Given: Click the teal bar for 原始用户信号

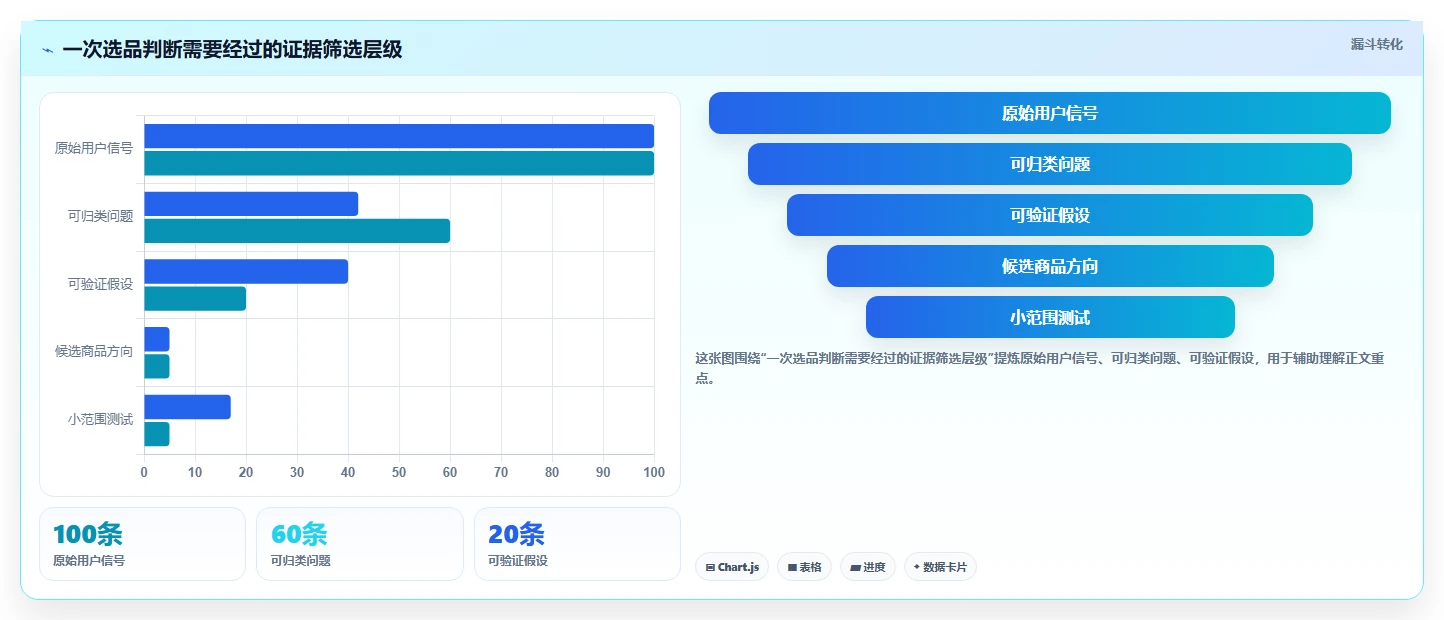Looking at the screenshot, I should point(399,163).
